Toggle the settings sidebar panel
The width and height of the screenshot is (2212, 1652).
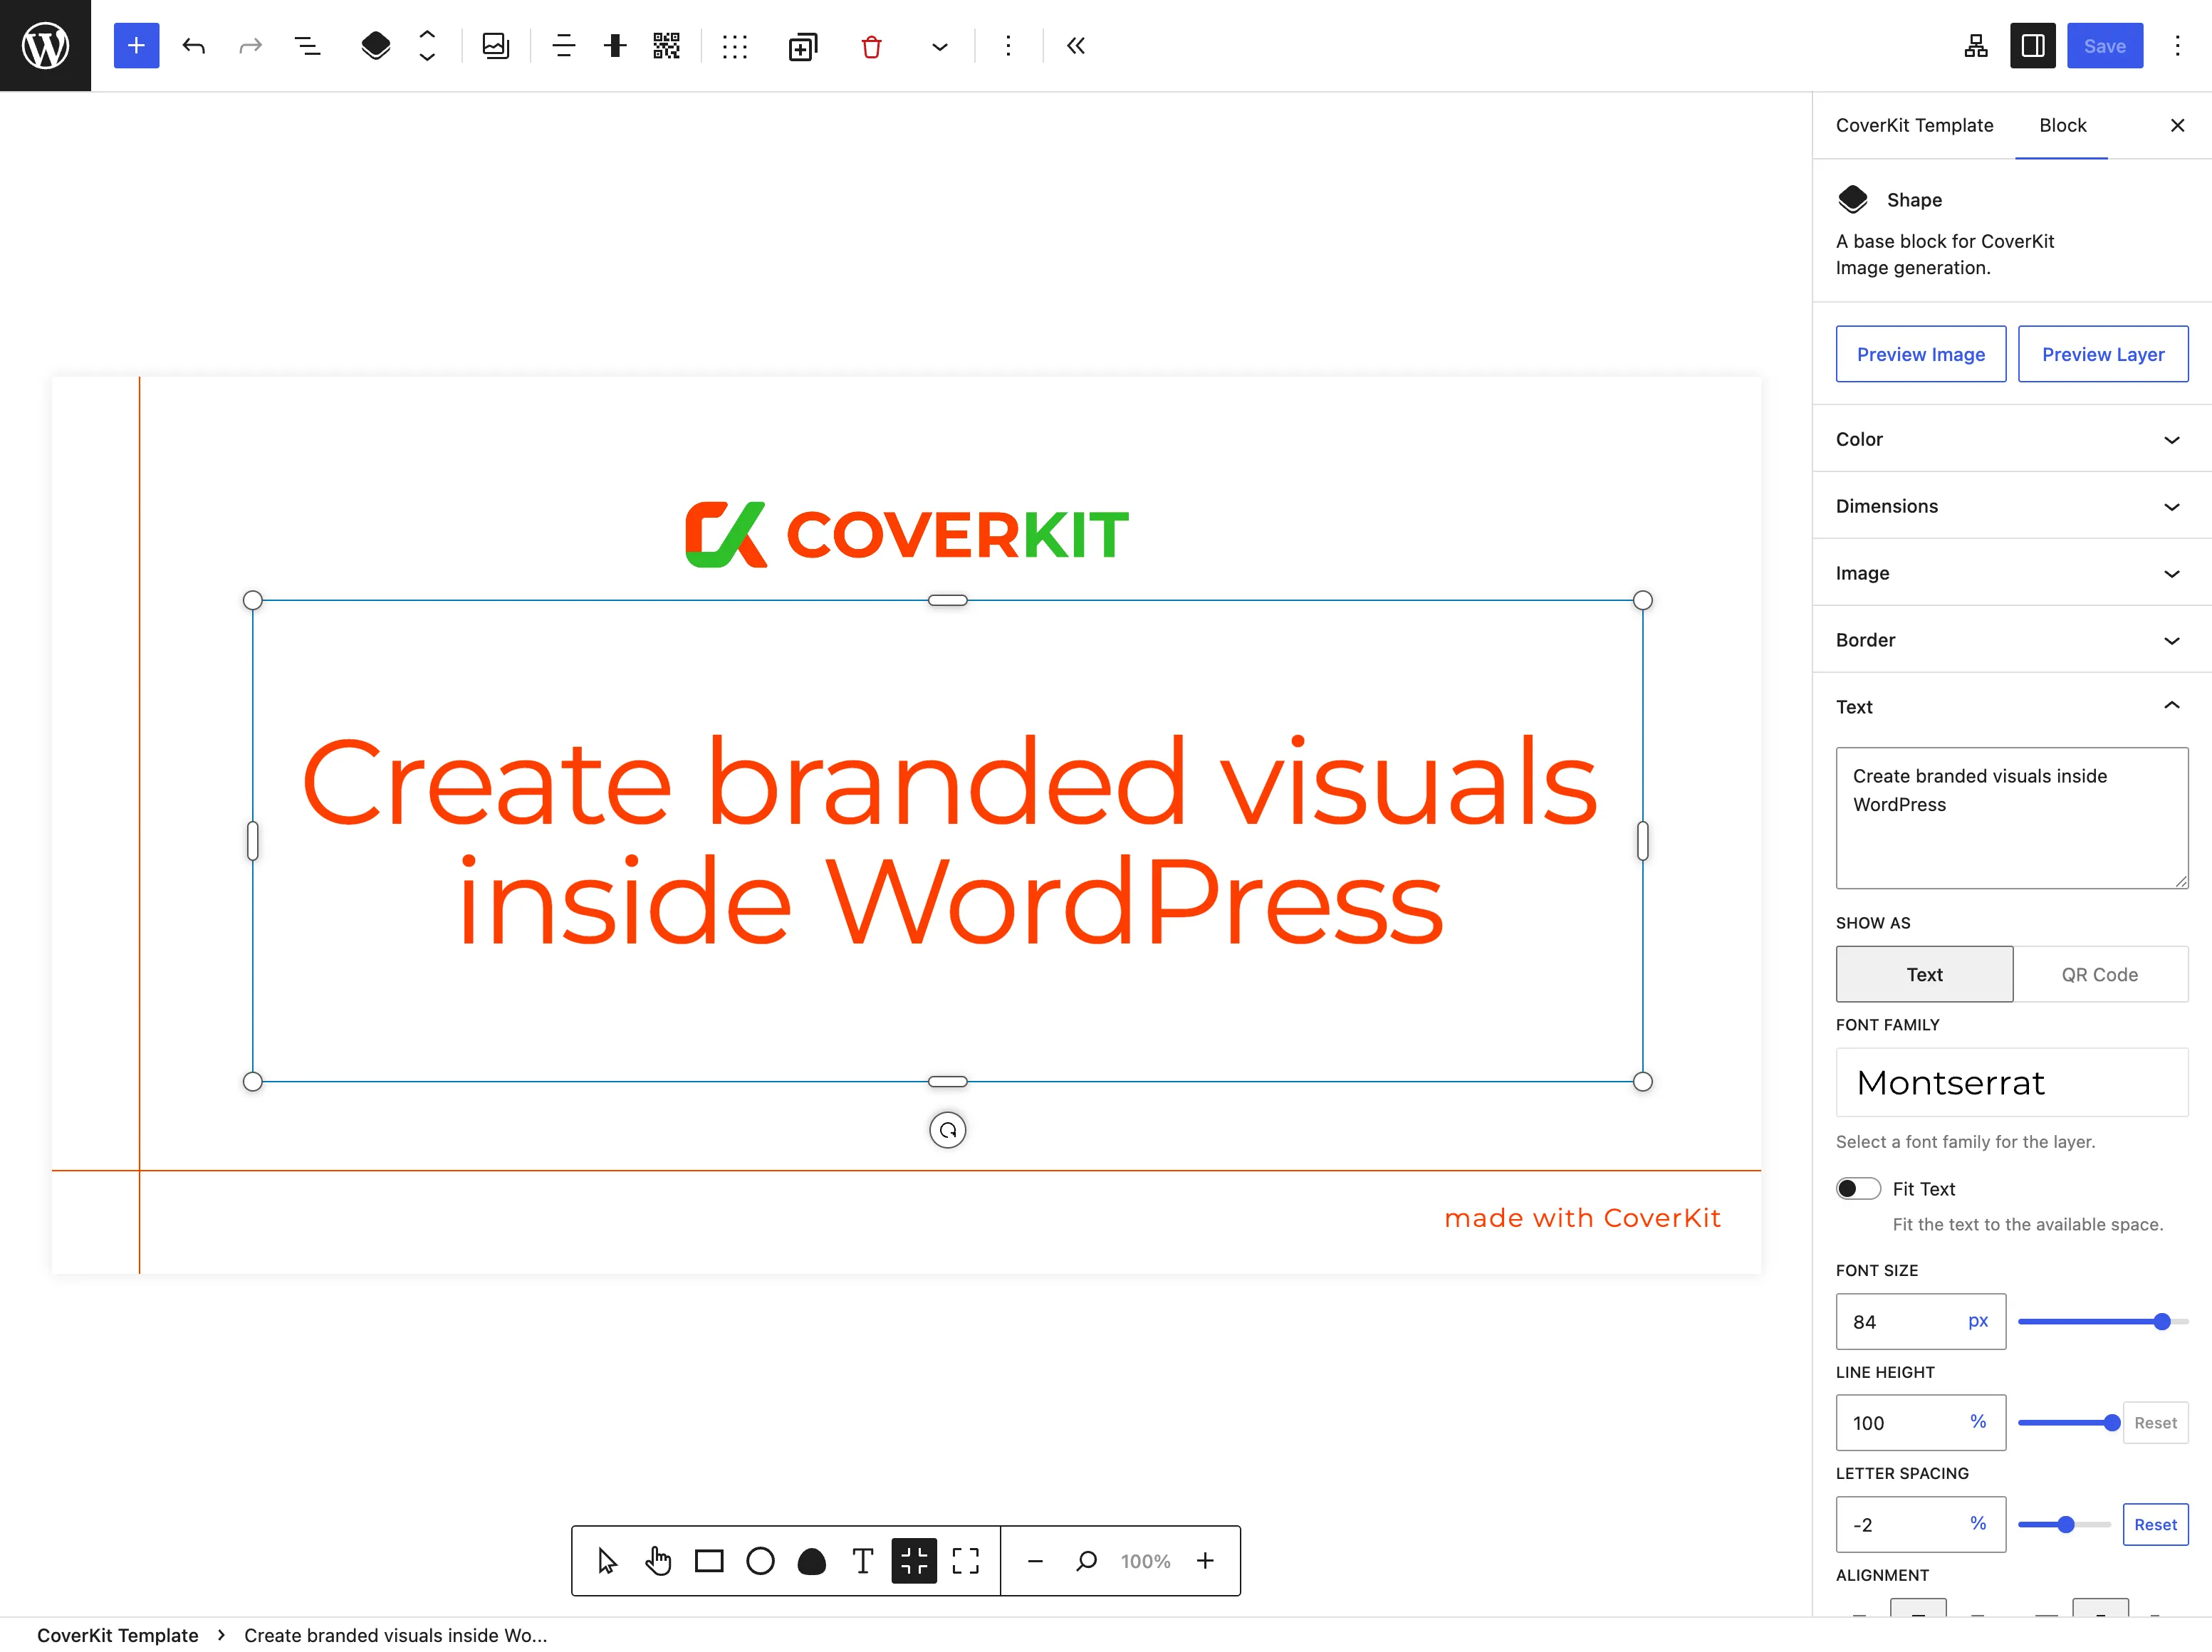tap(2033, 46)
